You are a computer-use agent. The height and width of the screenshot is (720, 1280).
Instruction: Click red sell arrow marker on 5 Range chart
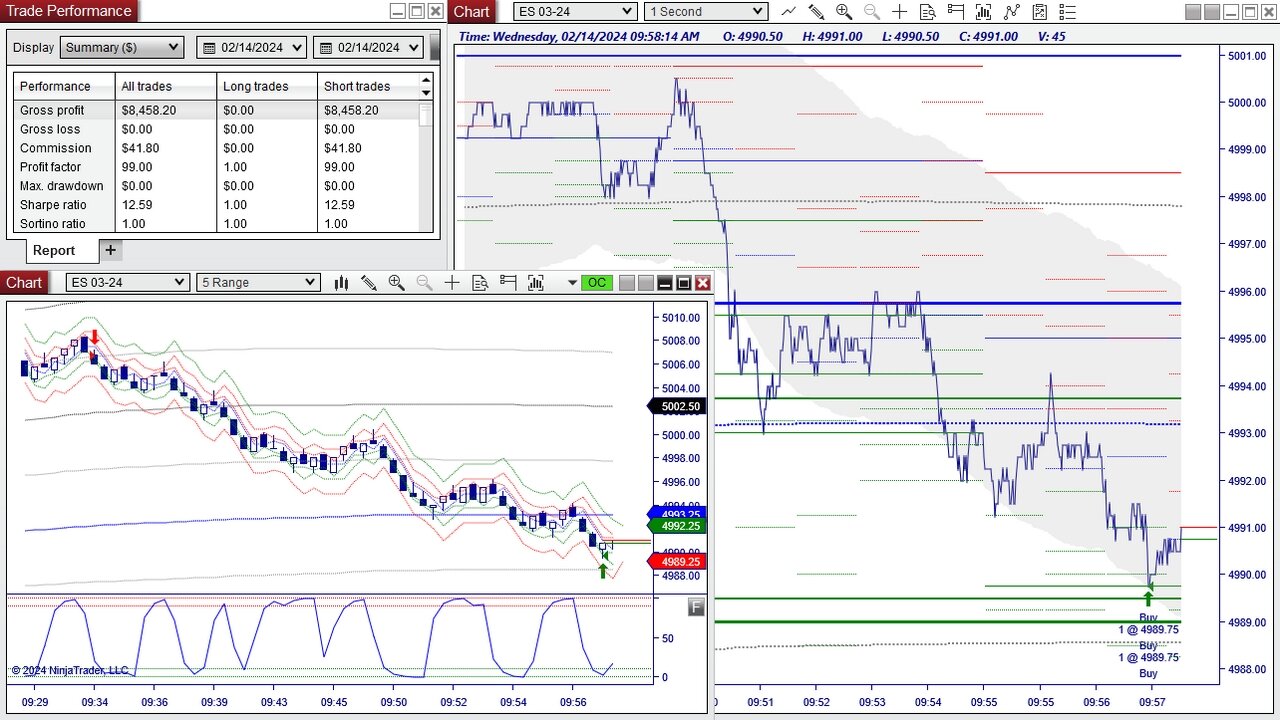(x=94, y=337)
